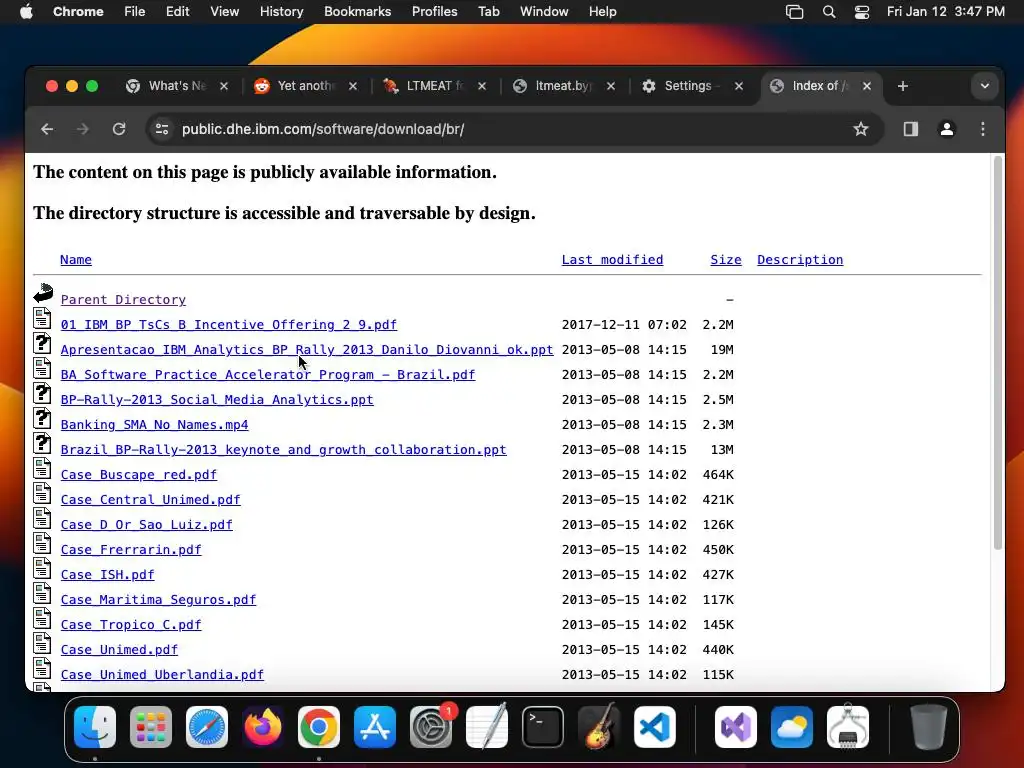The height and width of the screenshot is (768, 1024).
Task: Open the Parent Directory link
Action: click(x=123, y=300)
